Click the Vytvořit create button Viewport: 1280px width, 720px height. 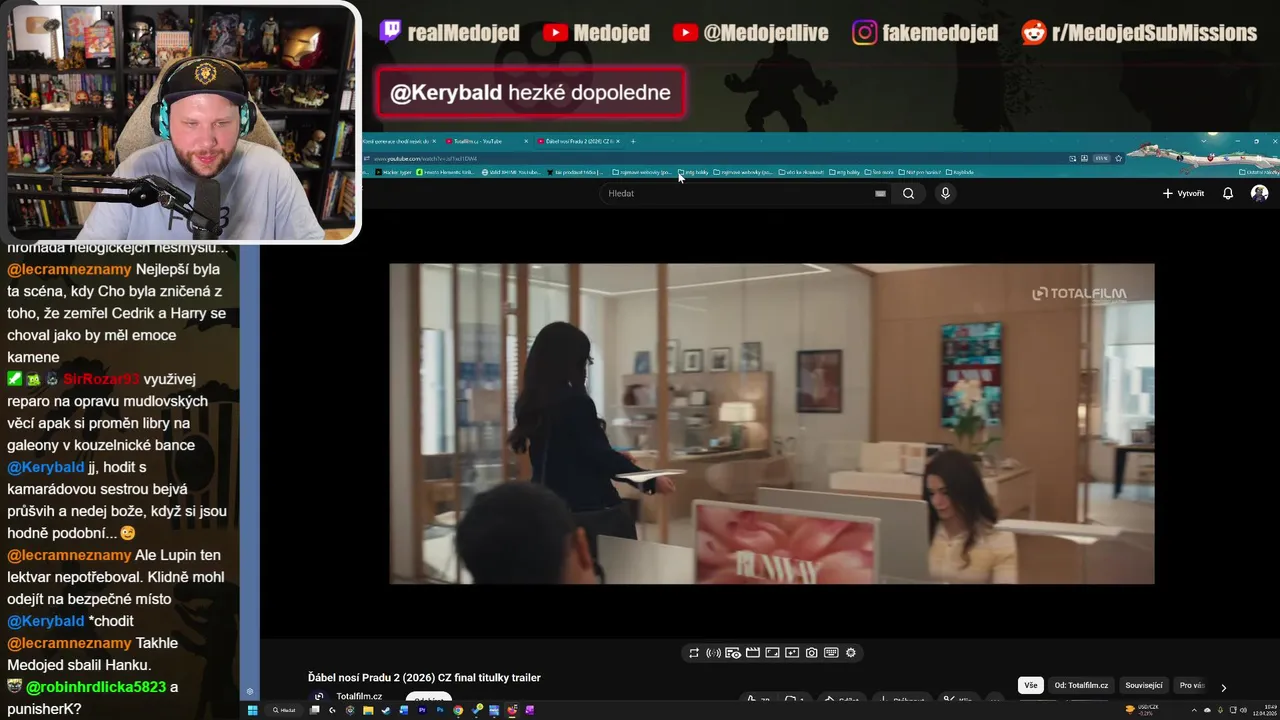(1183, 193)
